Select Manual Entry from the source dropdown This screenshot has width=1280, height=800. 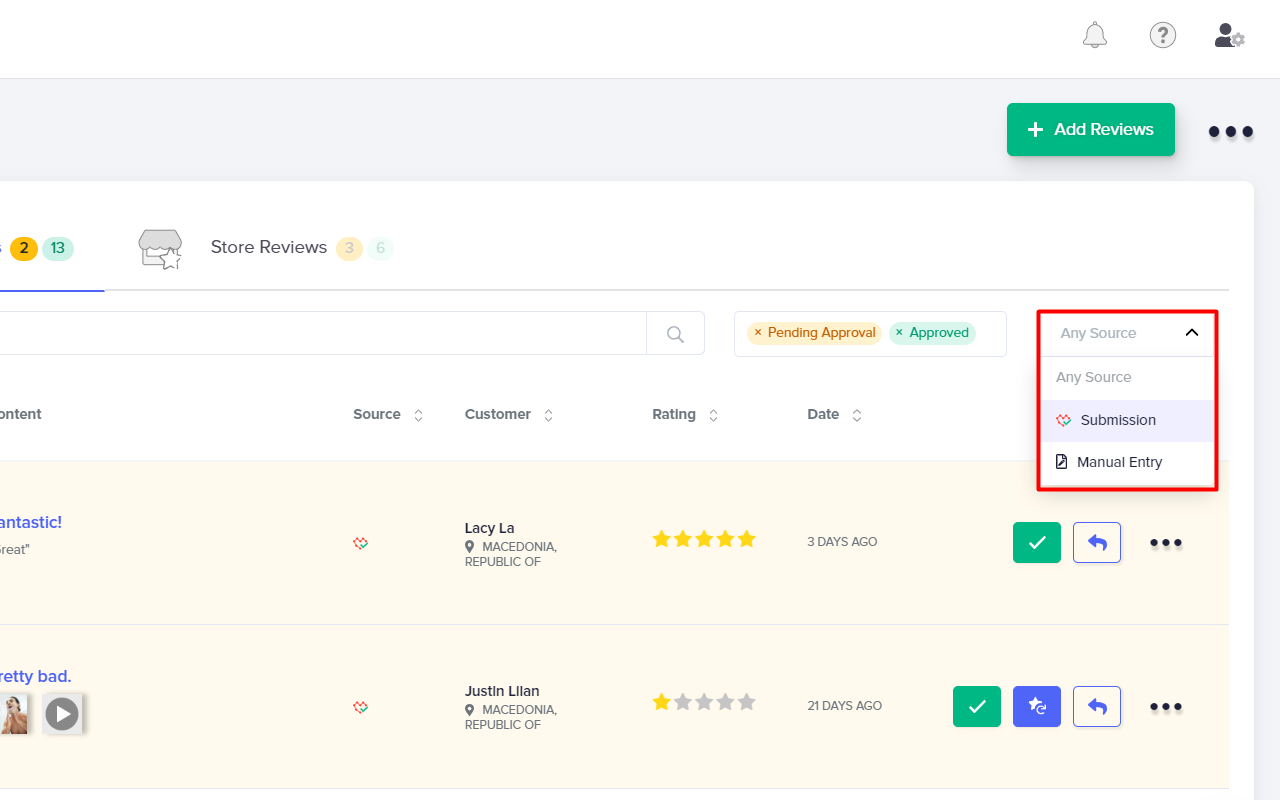(x=1118, y=461)
